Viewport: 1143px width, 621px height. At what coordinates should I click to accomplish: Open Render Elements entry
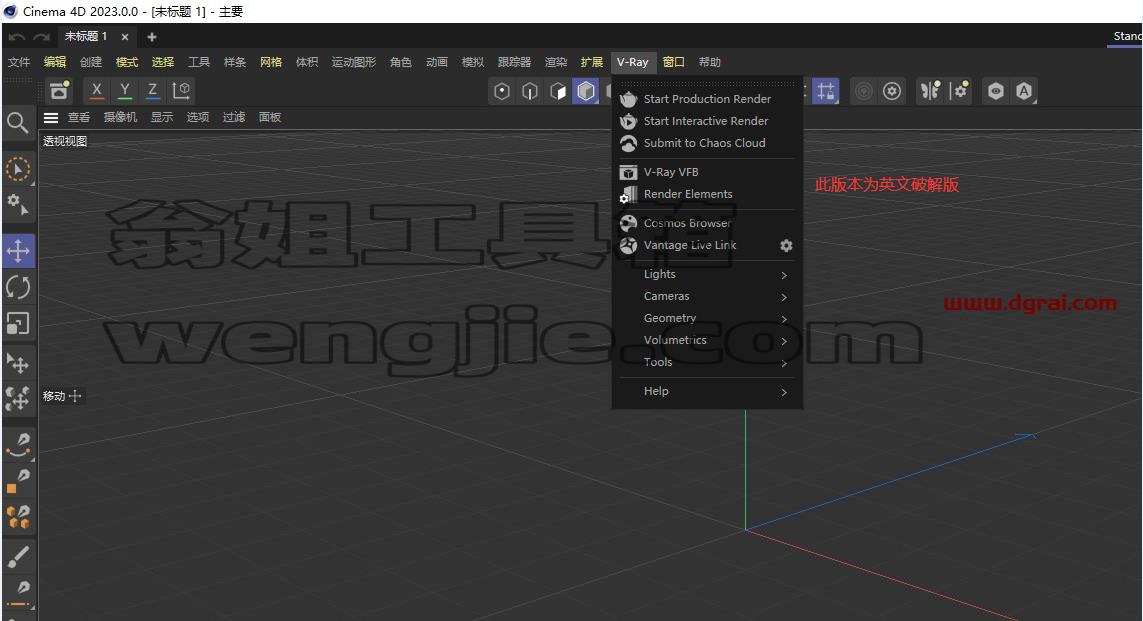[707, 194]
